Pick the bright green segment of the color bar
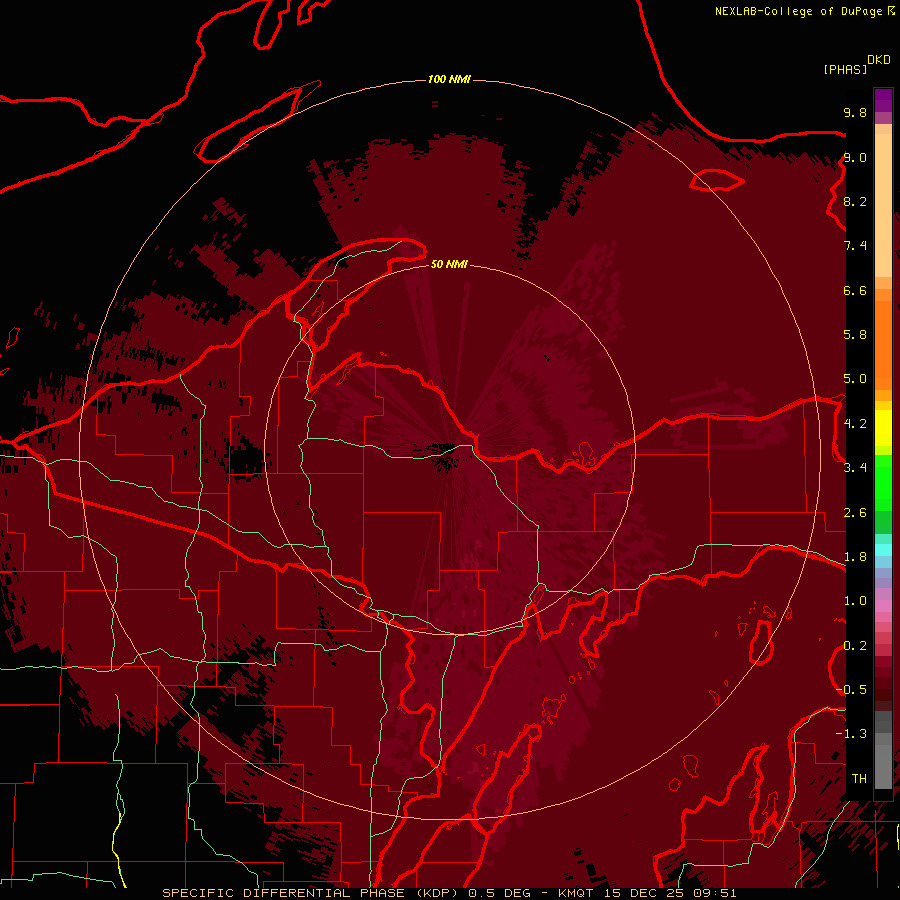Viewport: 900px width, 900px height. point(883,485)
